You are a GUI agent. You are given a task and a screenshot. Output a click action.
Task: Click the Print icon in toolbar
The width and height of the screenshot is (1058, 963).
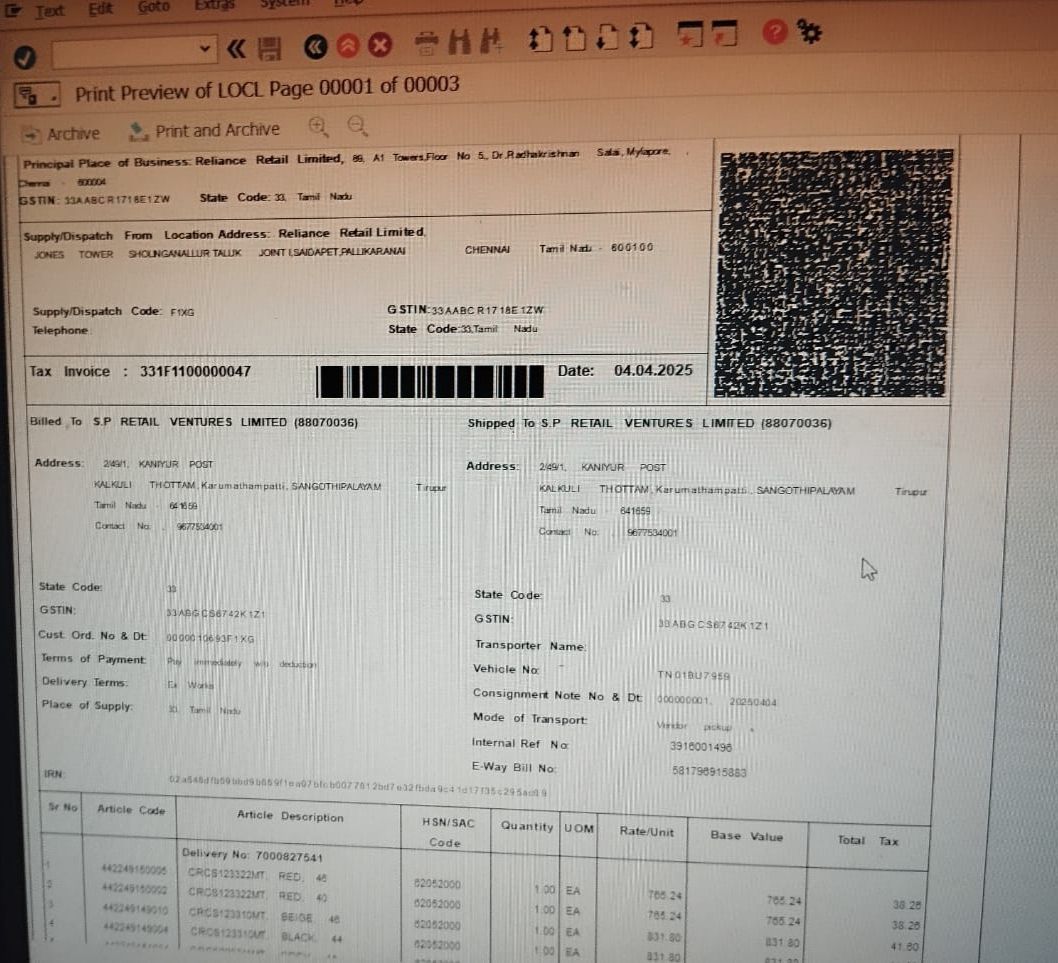tap(427, 42)
